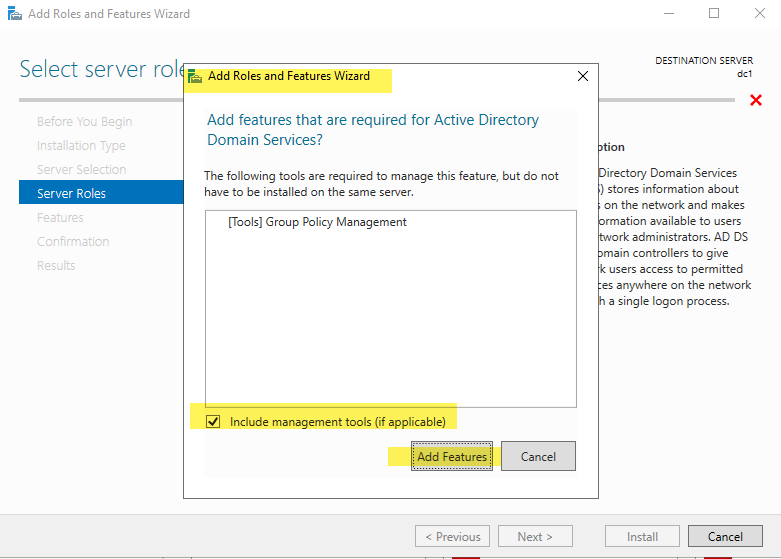
Task: Click the Select server roles page title
Action: point(102,69)
